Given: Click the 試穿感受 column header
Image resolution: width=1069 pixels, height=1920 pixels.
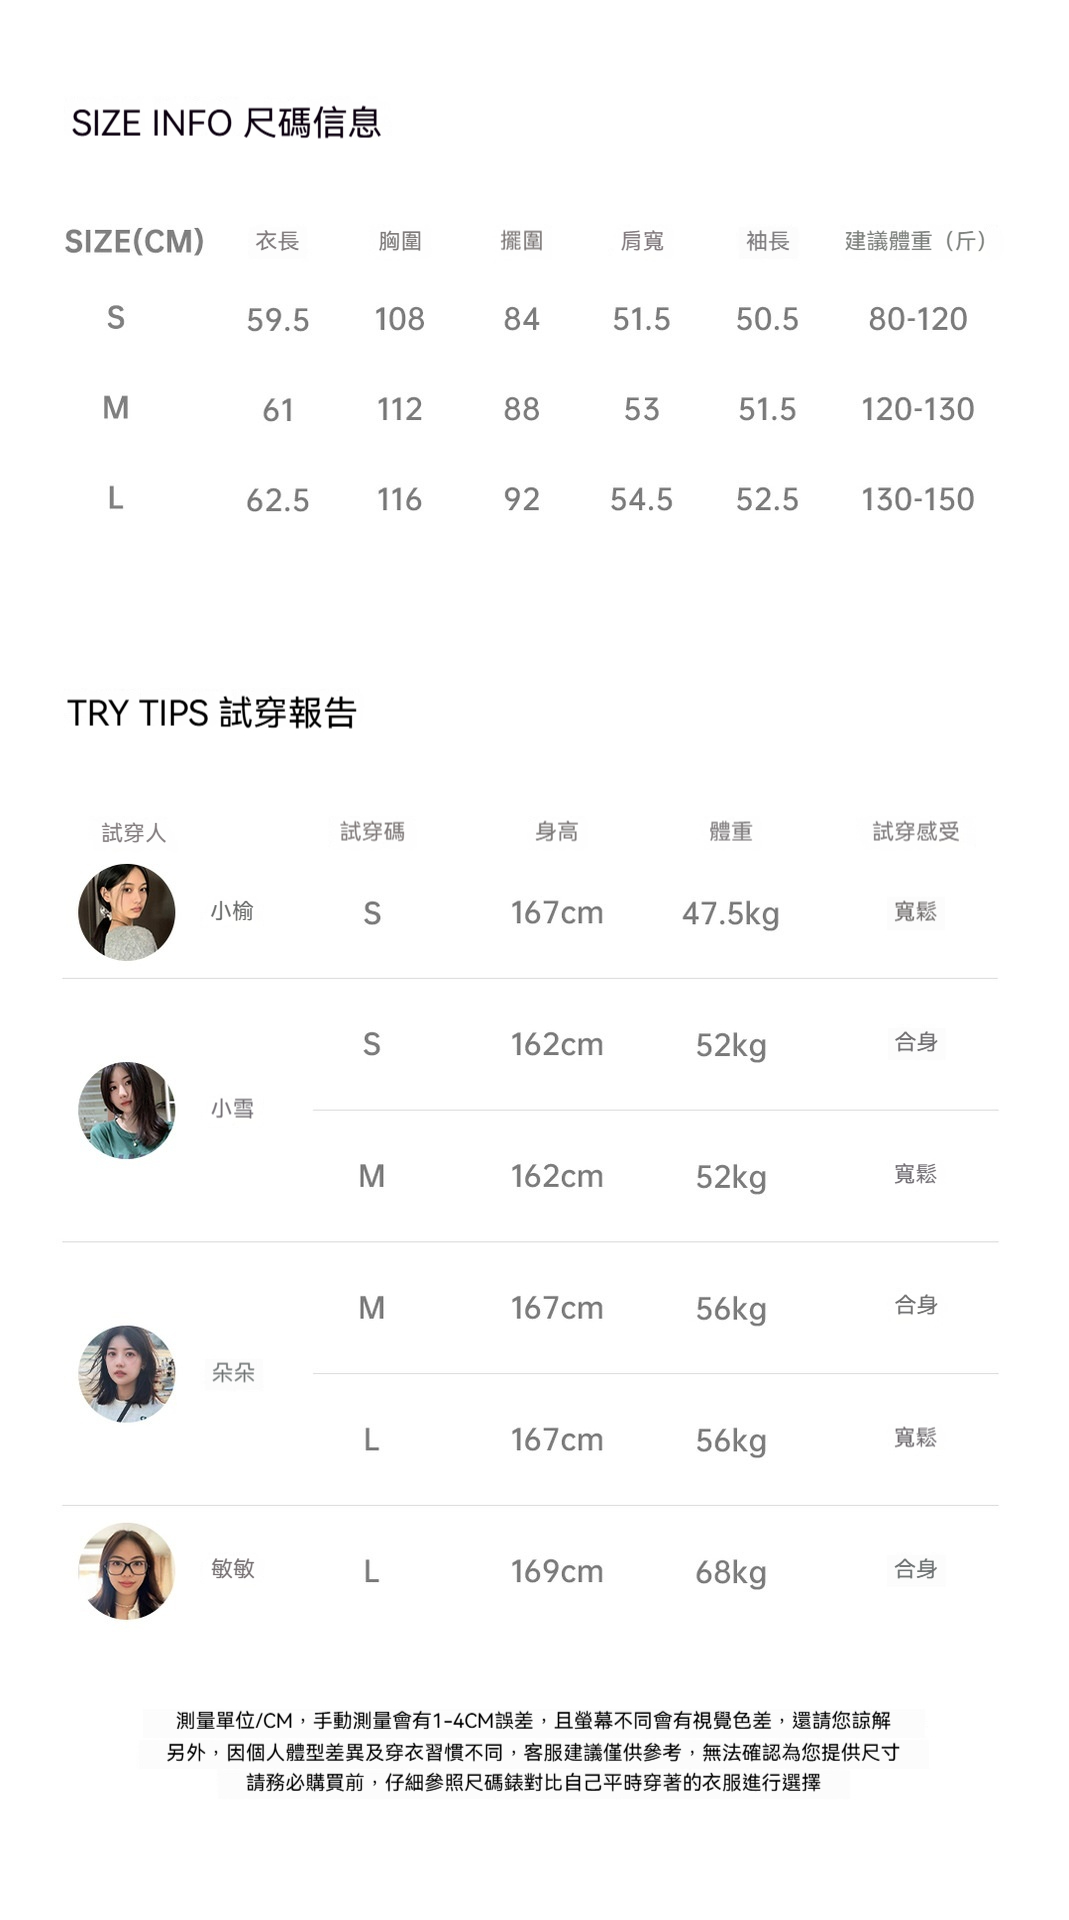Looking at the screenshot, I should coord(916,831).
